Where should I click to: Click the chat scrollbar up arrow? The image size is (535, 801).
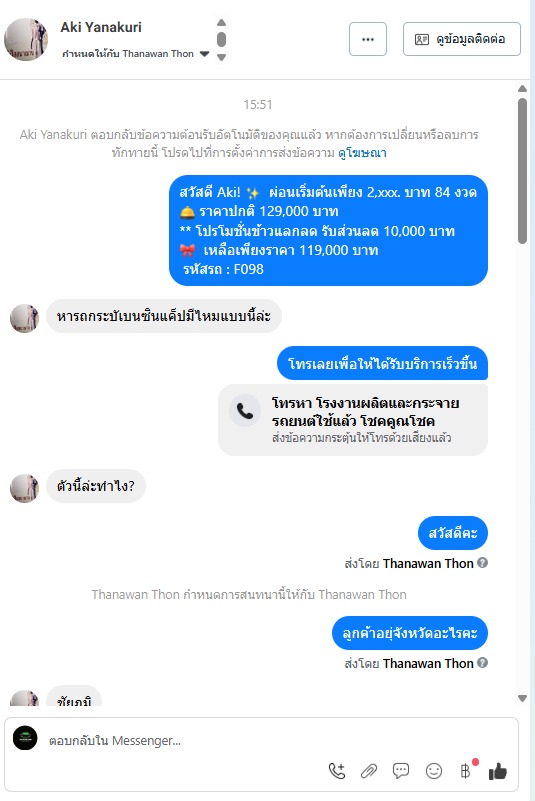522,89
